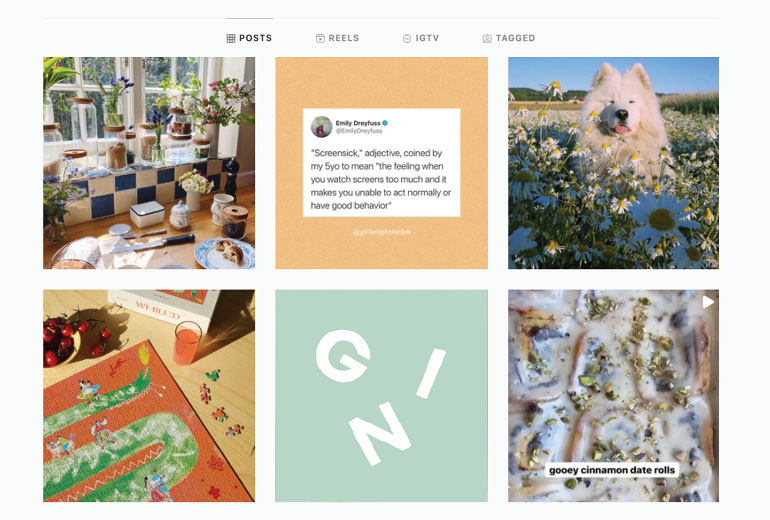Open the jigsaw puzzle with cherries post
The image size is (770, 520).
pos(149,396)
